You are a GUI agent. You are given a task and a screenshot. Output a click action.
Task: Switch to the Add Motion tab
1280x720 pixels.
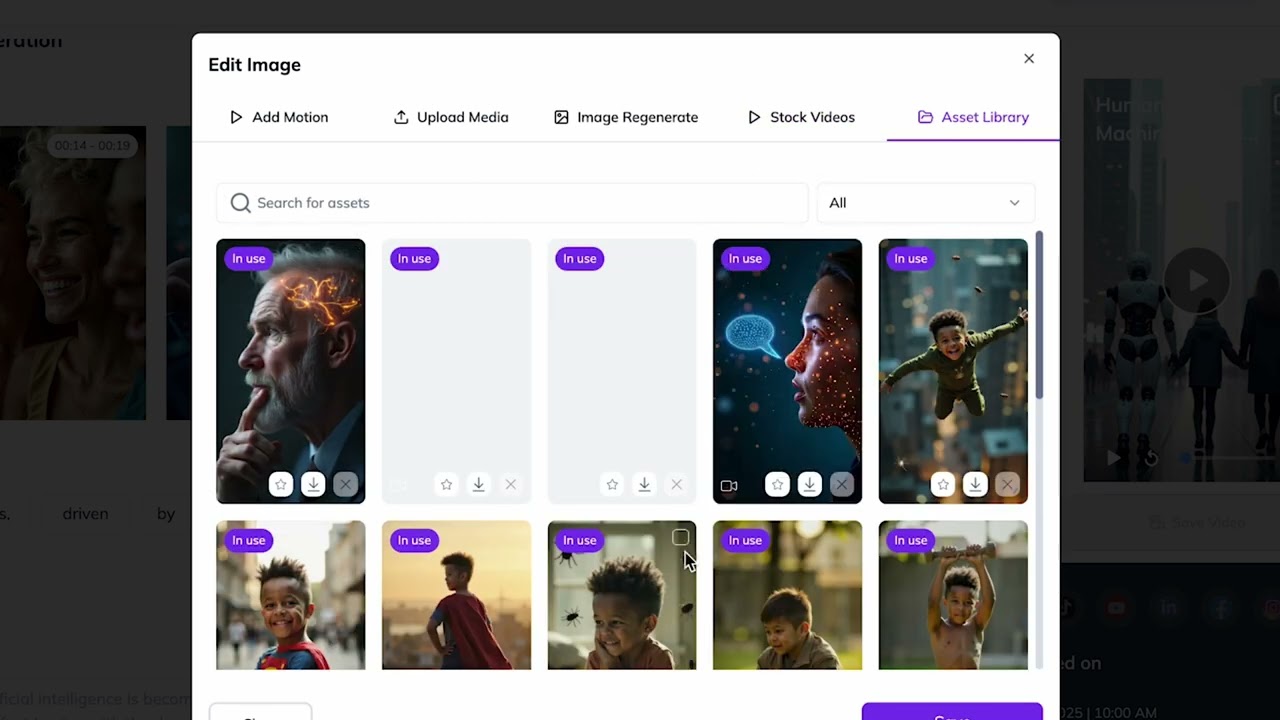[279, 117]
